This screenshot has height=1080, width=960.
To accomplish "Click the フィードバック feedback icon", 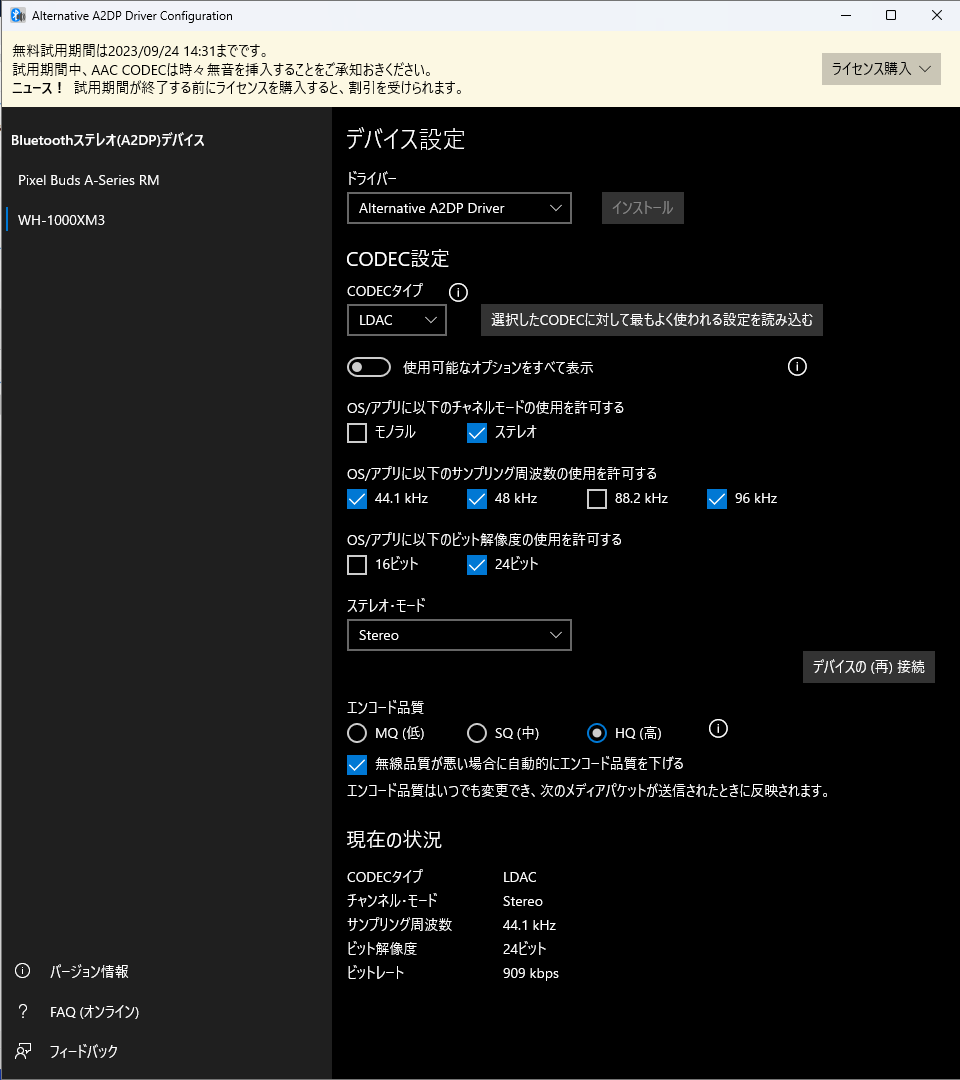I will pos(22,1051).
